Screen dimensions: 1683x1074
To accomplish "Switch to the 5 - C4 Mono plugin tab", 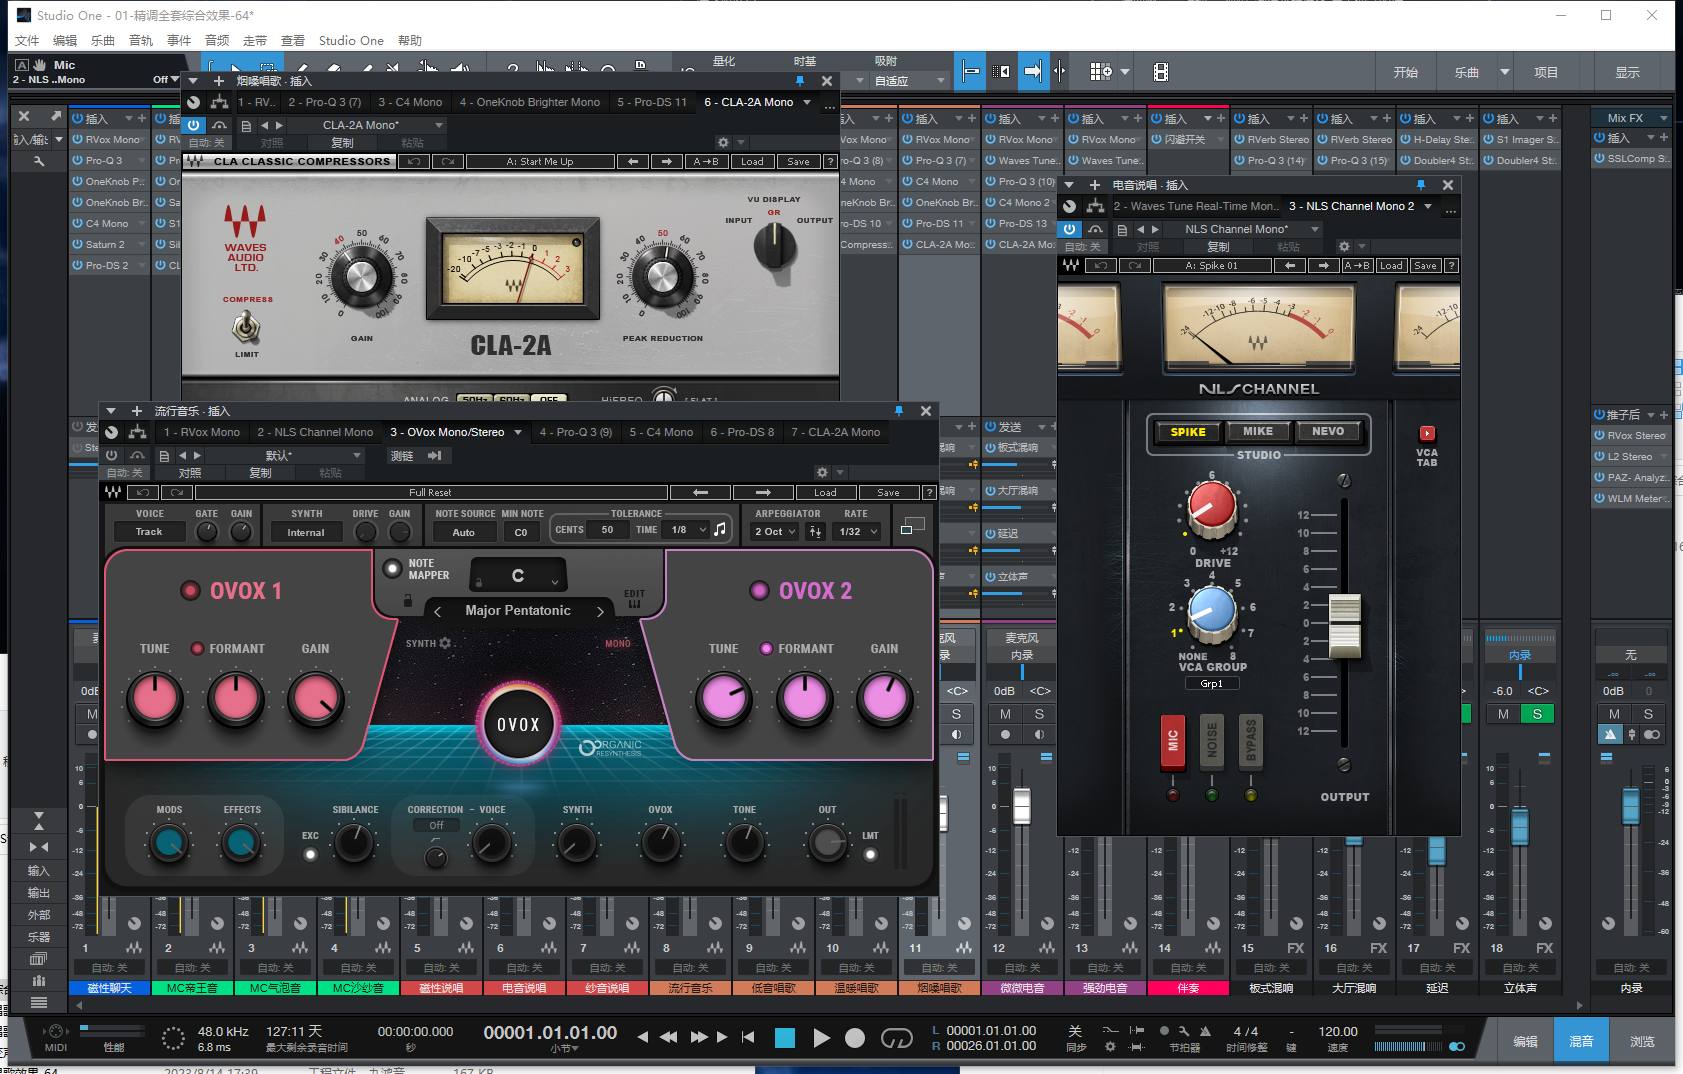I will point(661,432).
